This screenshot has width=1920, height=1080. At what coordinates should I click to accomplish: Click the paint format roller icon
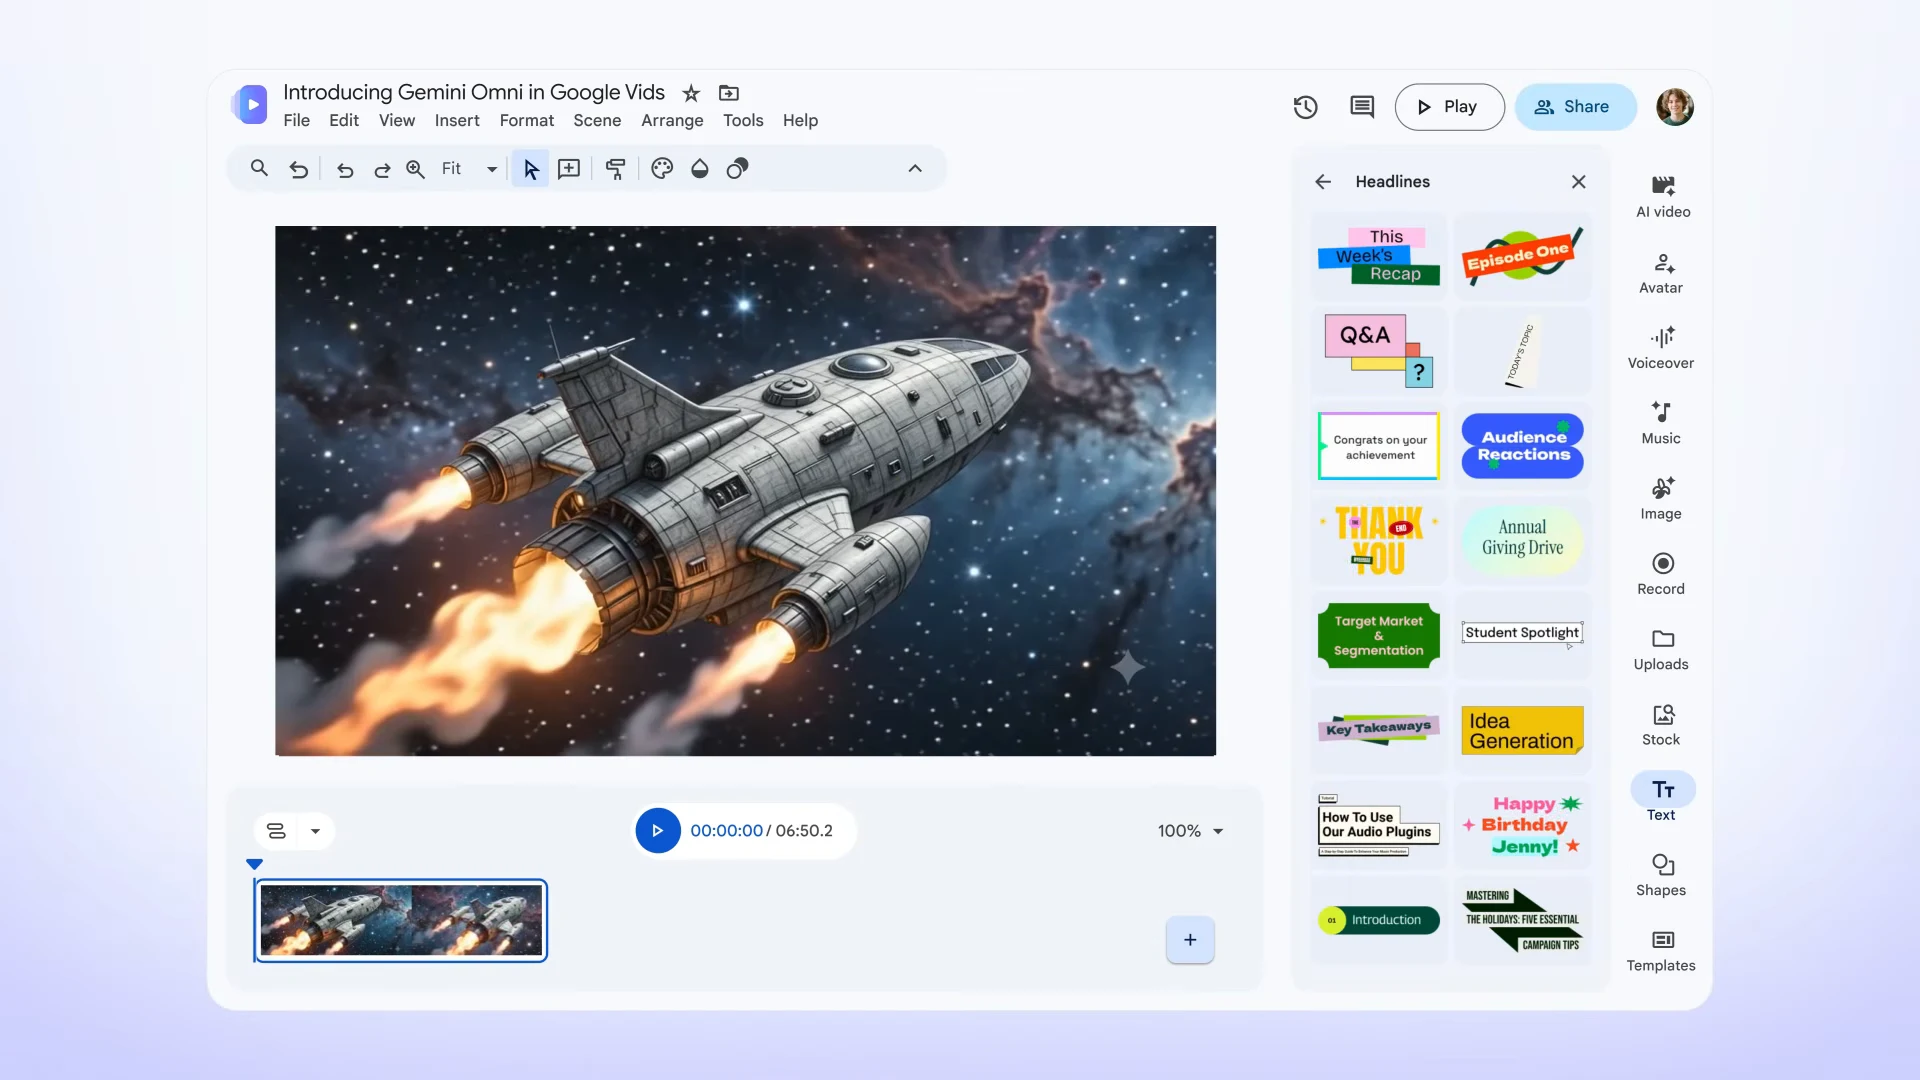coord(616,169)
